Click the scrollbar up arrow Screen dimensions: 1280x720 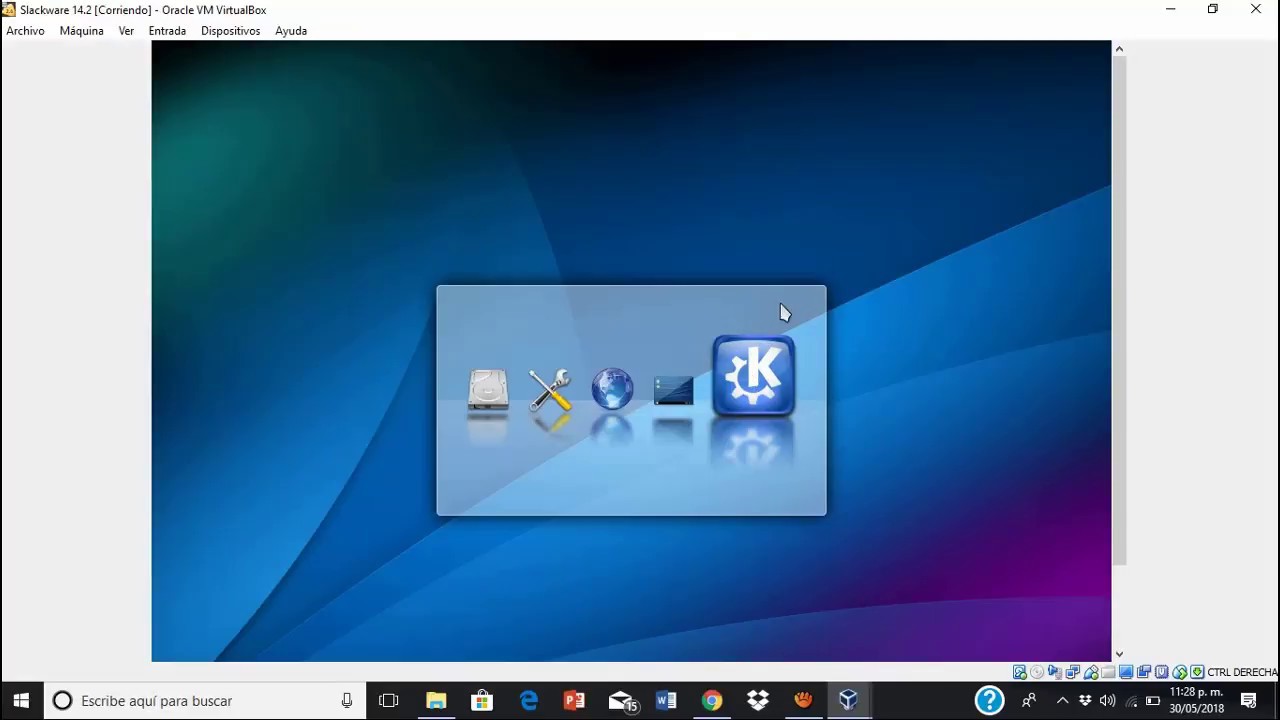(1119, 48)
